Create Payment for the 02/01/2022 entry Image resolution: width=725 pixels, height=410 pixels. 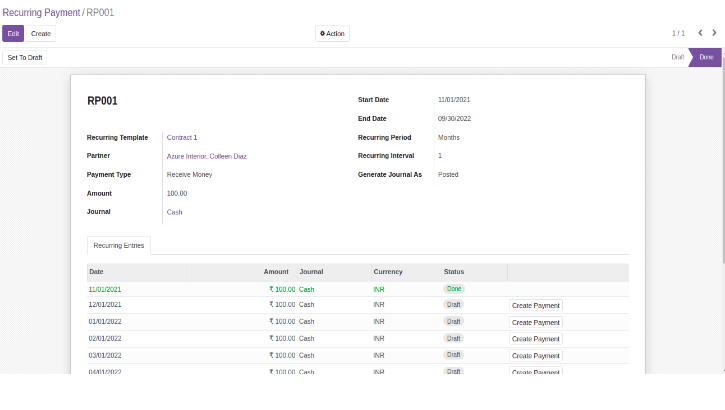tap(535, 339)
